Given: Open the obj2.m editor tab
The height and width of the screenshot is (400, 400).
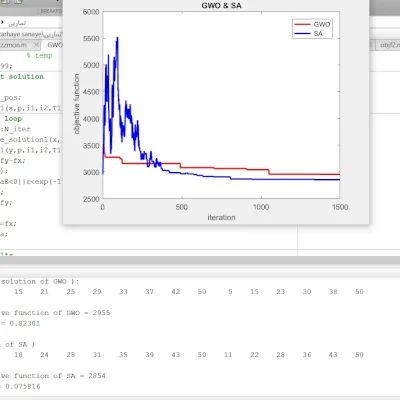Looking at the screenshot, I should tap(389, 45).
